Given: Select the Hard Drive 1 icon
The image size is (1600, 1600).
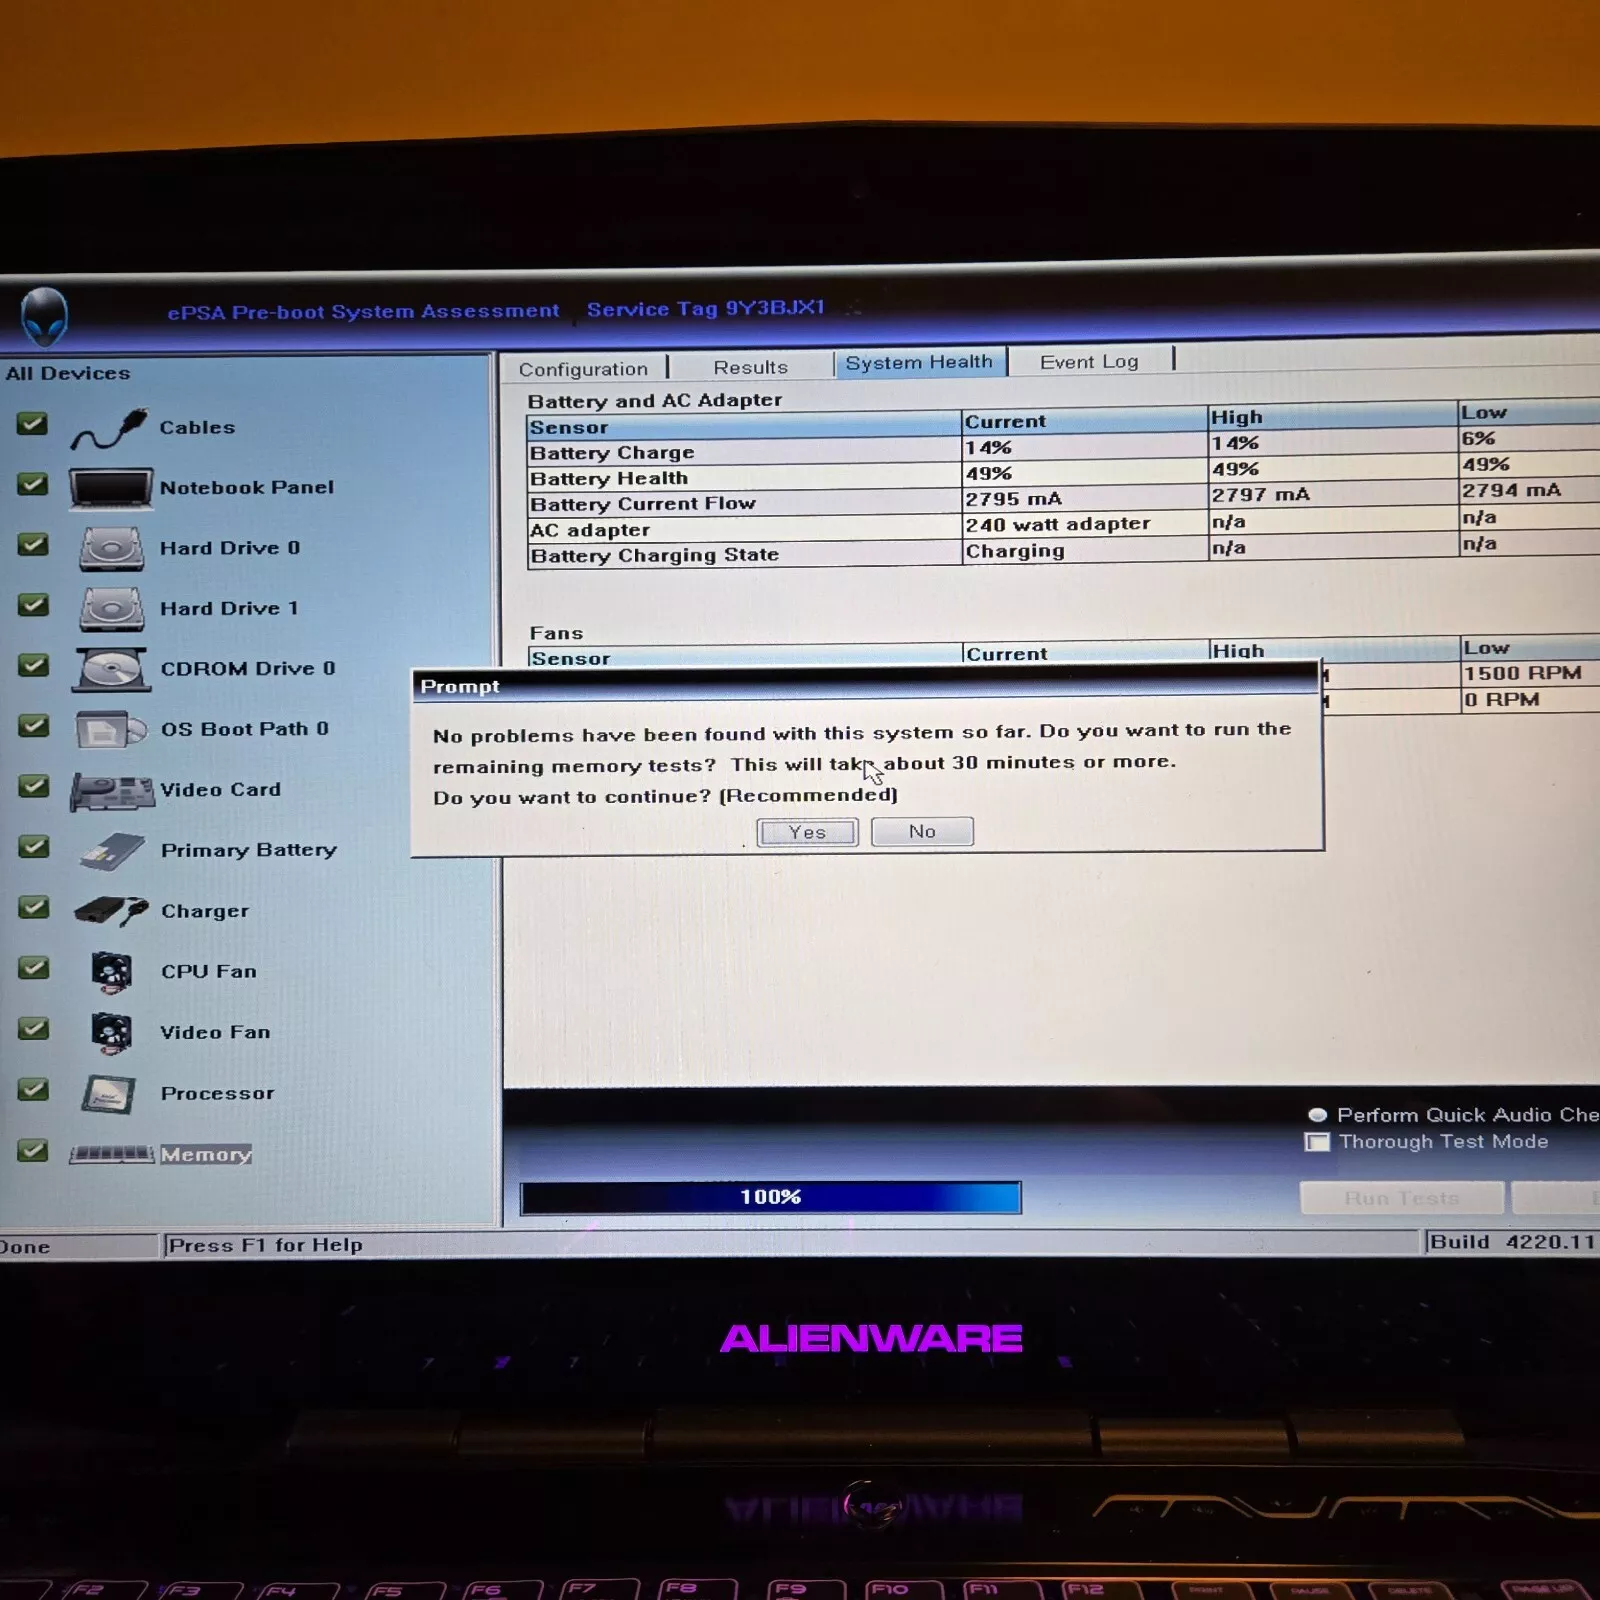Looking at the screenshot, I should 111,609.
